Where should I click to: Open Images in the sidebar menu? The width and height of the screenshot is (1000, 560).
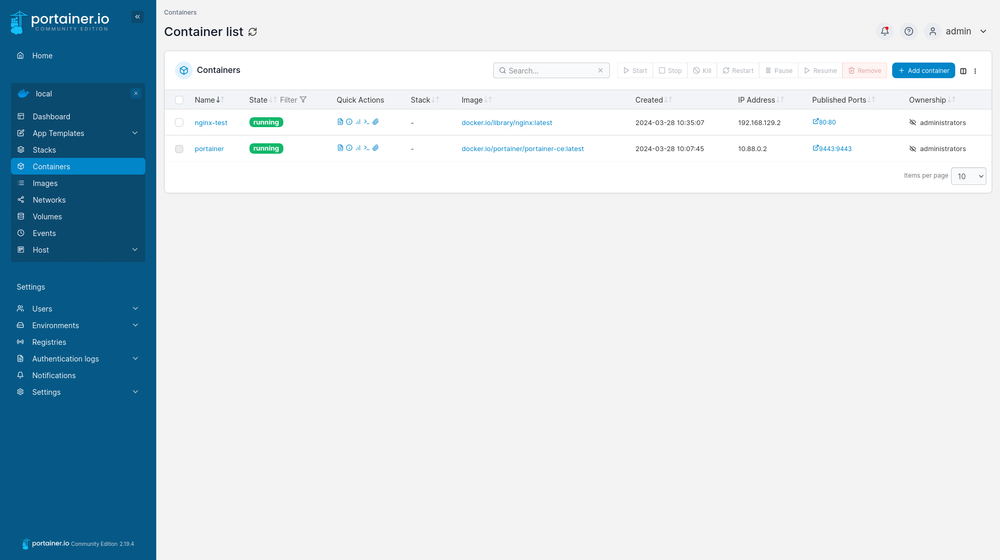tap(45, 183)
